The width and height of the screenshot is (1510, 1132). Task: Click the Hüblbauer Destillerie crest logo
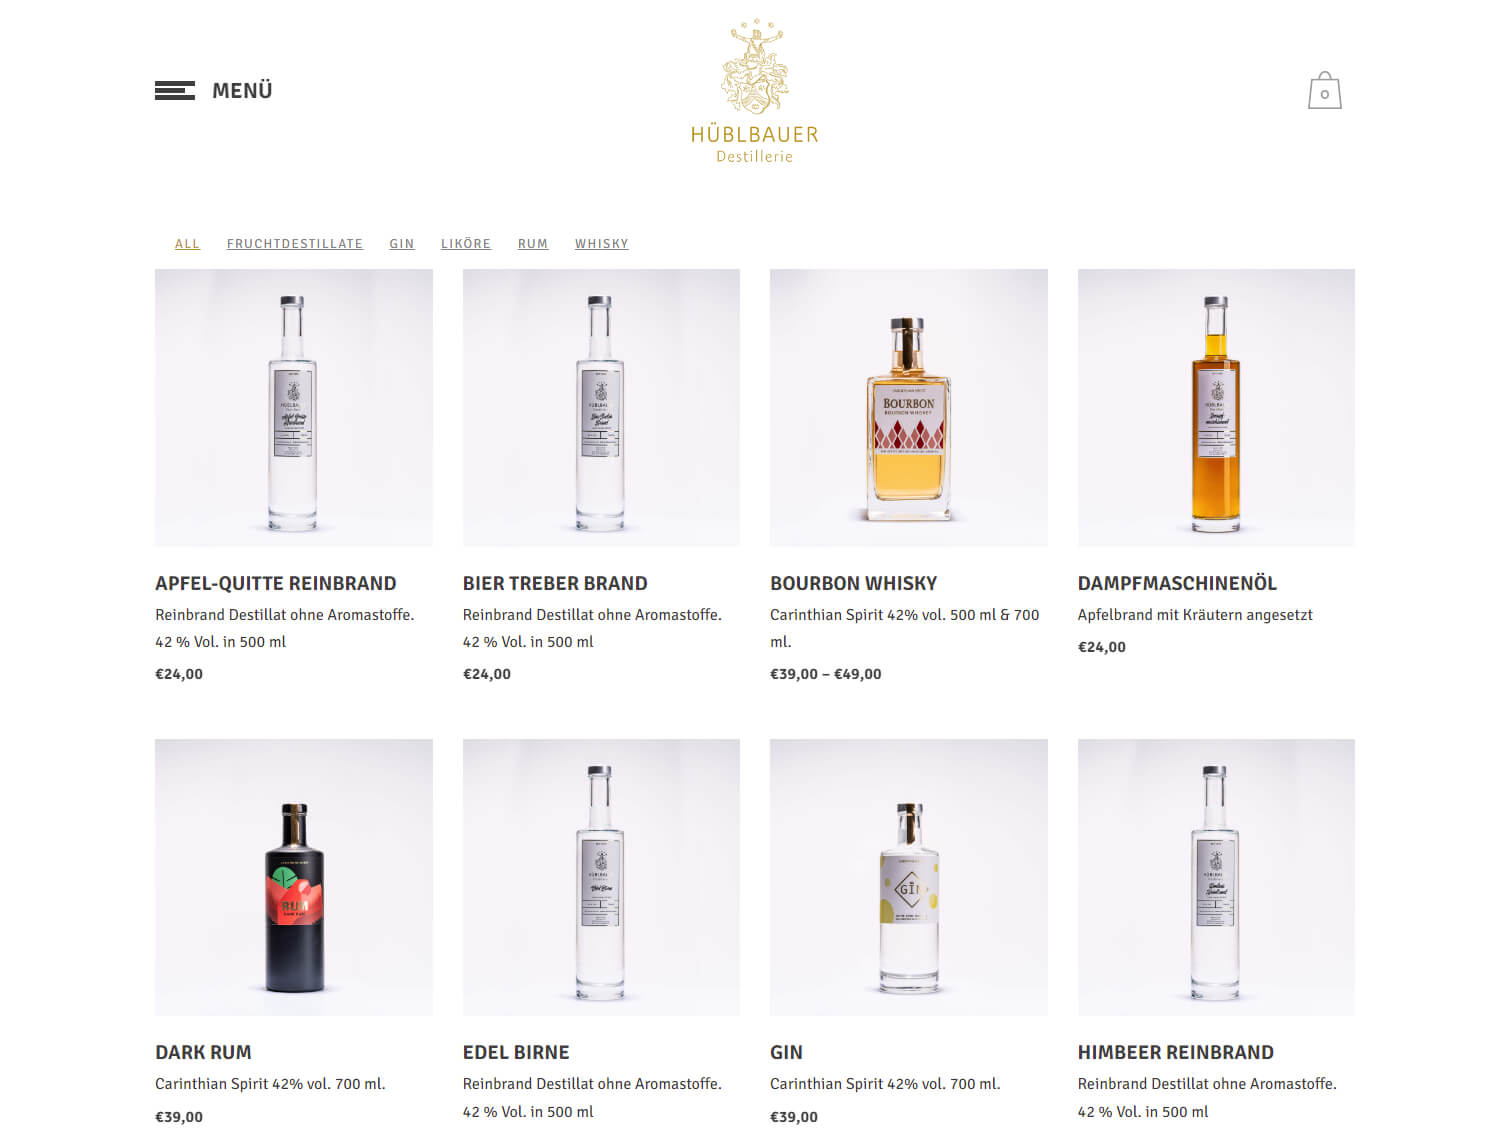point(755,91)
